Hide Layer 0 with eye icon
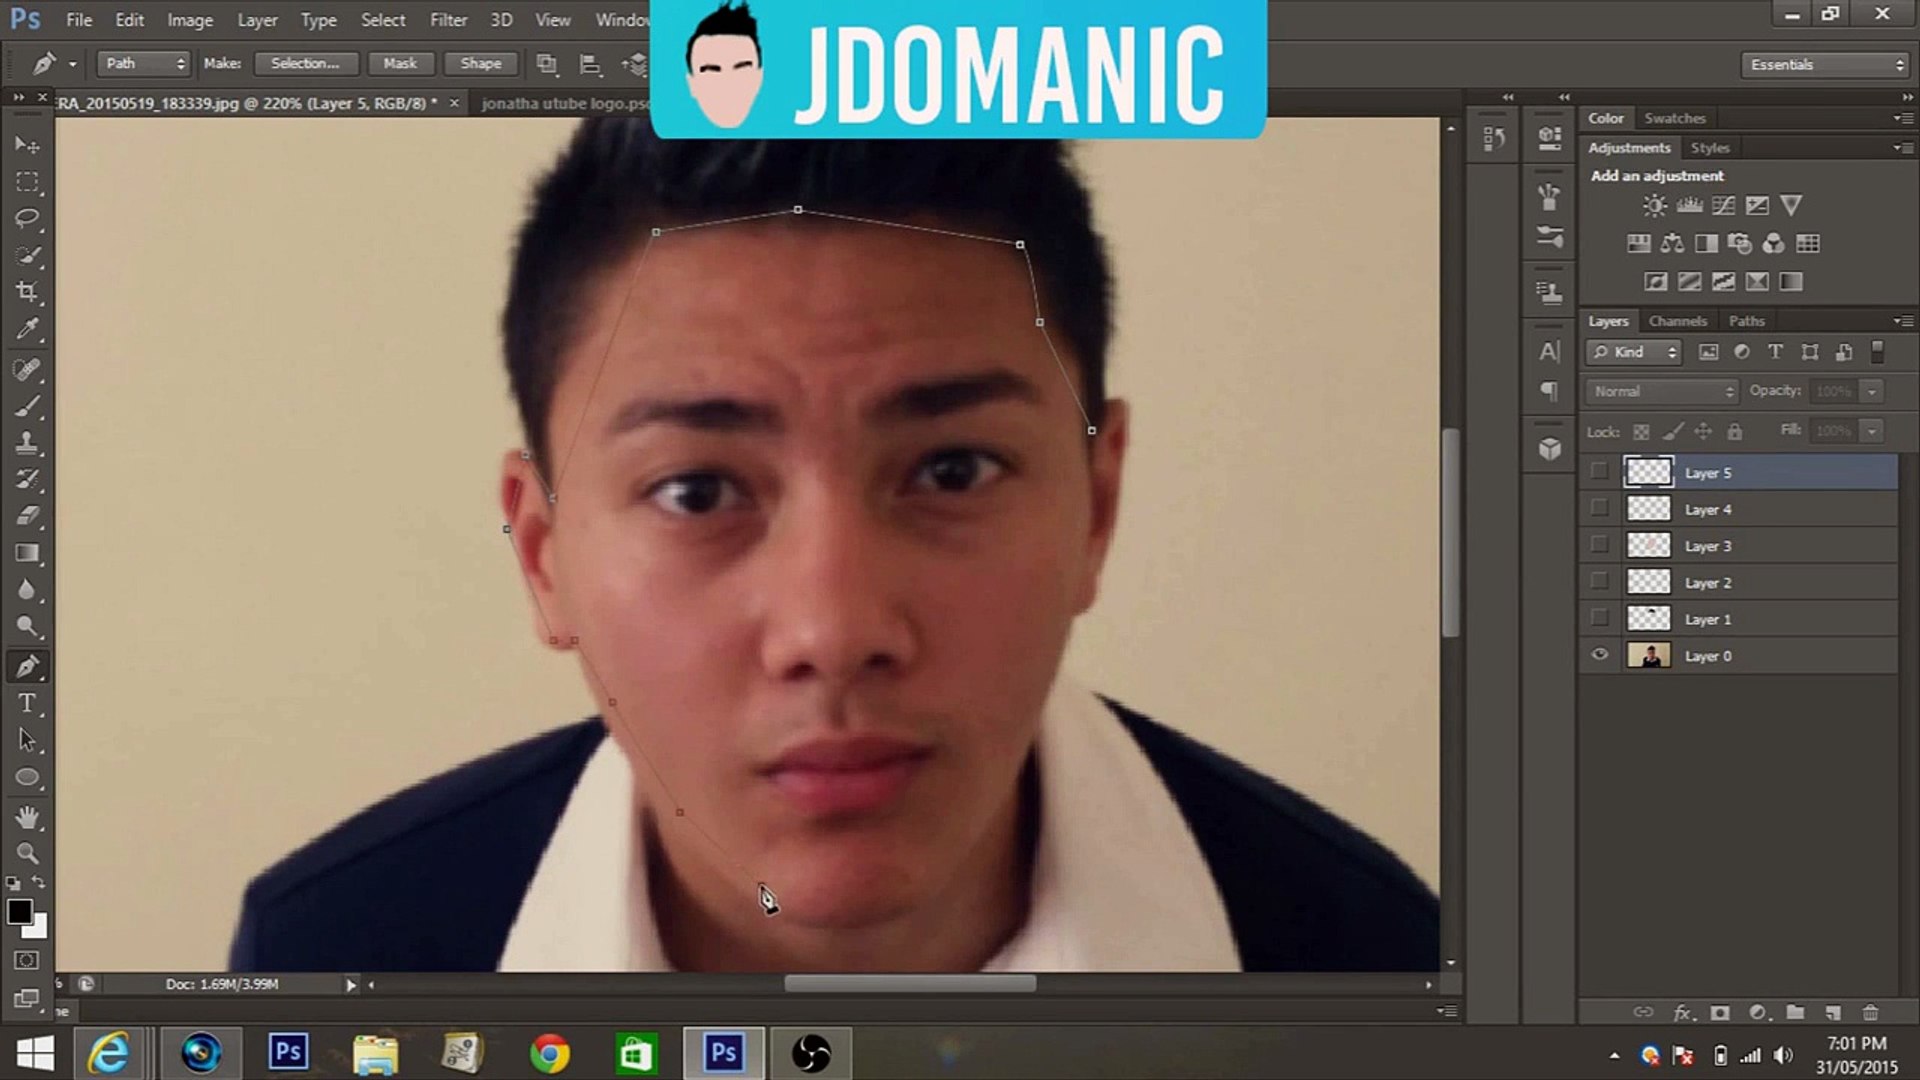Screen dimensions: 1920x1080 1599,655
